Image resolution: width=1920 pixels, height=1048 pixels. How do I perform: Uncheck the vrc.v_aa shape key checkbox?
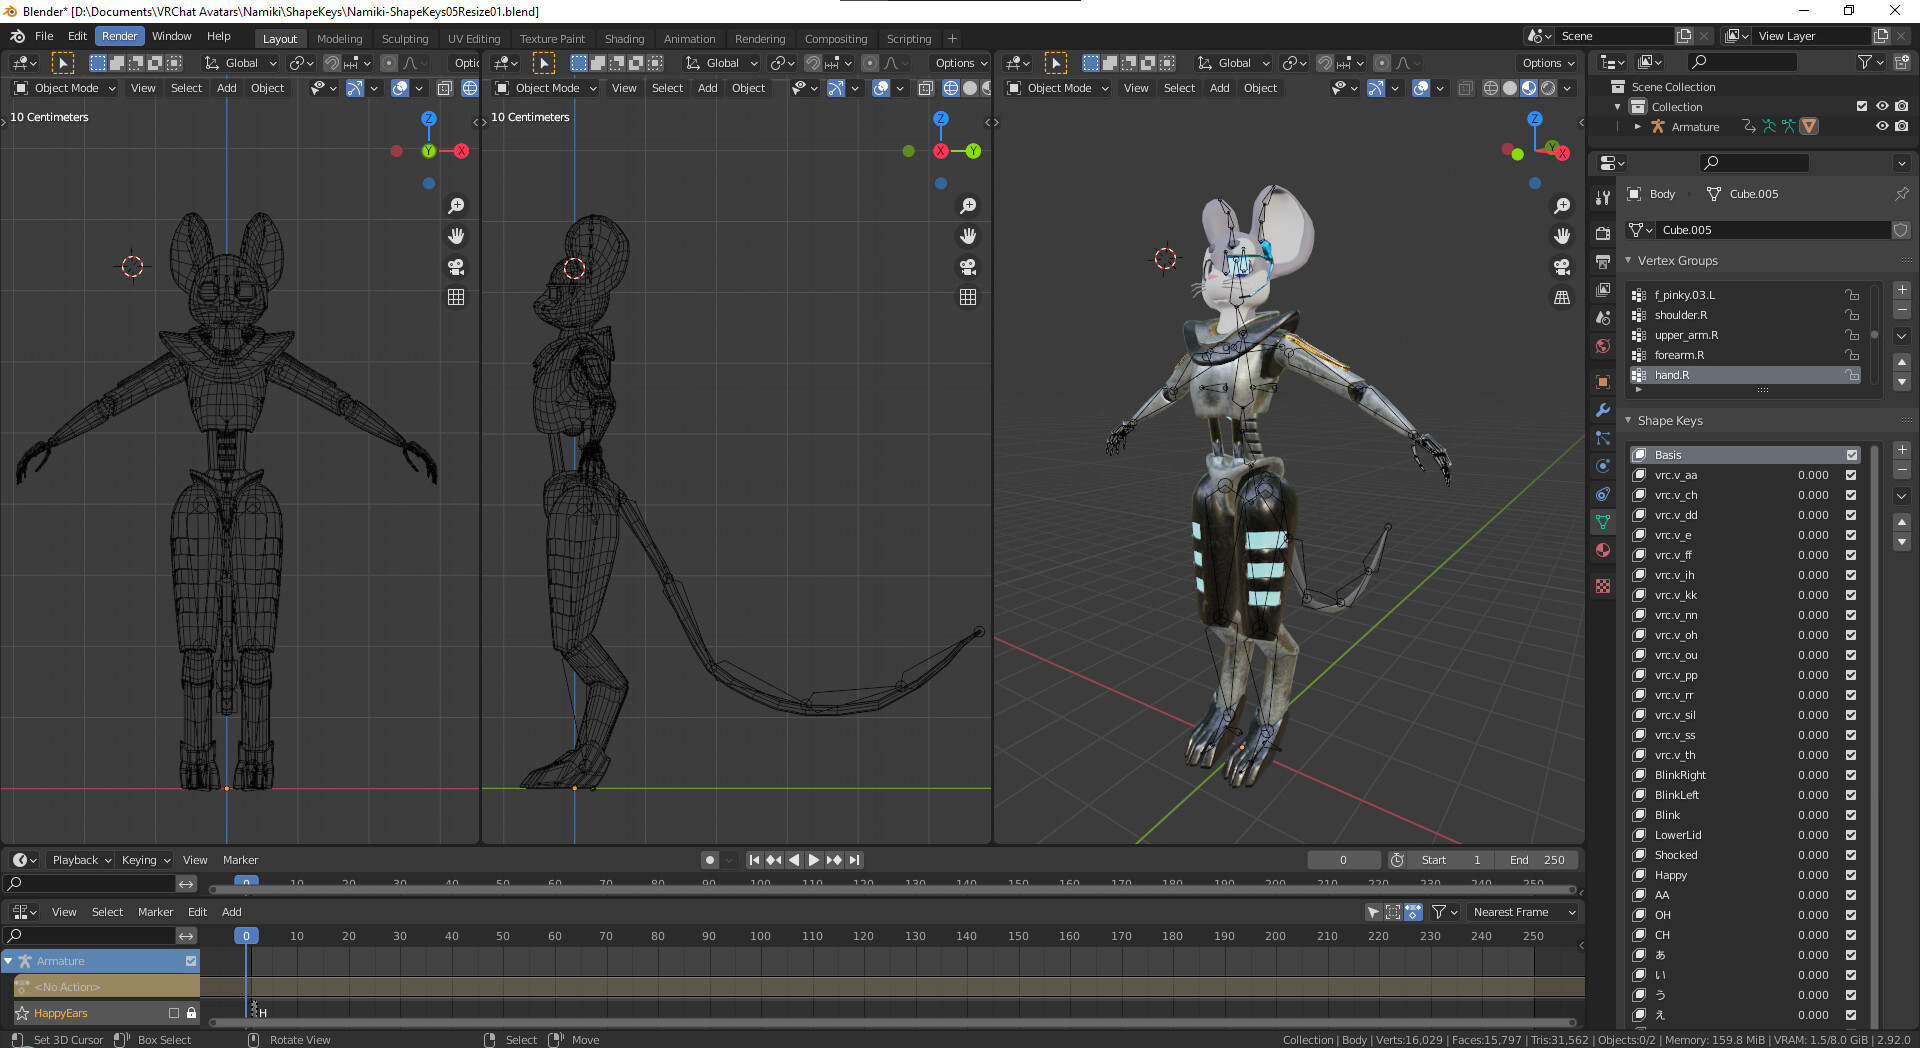(x=1851, y=475)
